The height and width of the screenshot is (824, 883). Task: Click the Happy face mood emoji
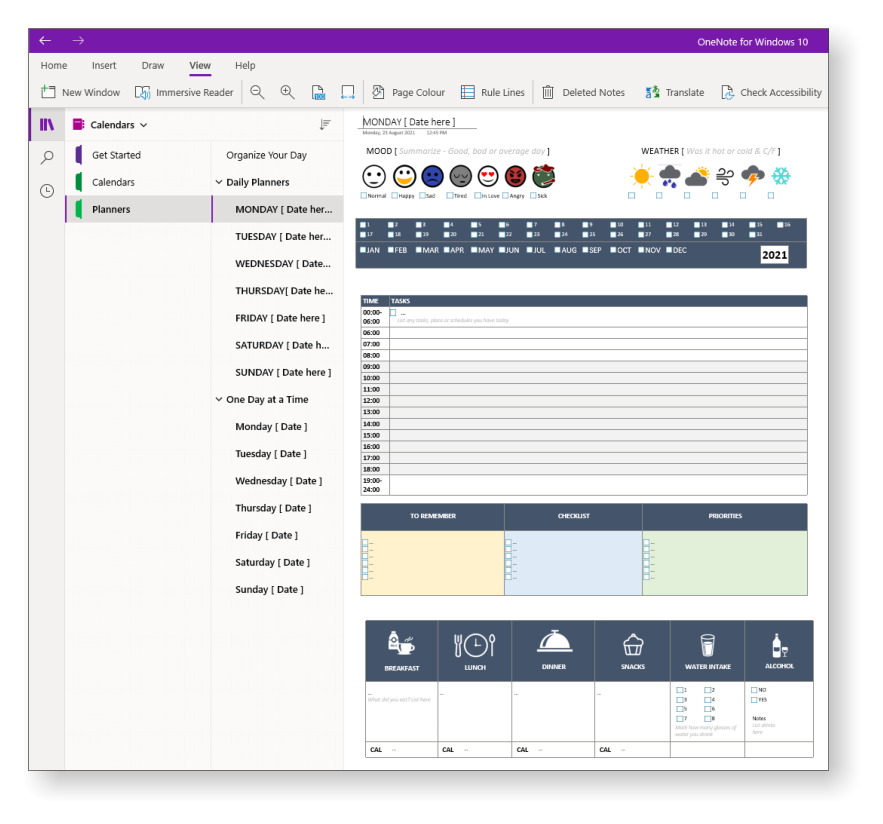(404, 176)
